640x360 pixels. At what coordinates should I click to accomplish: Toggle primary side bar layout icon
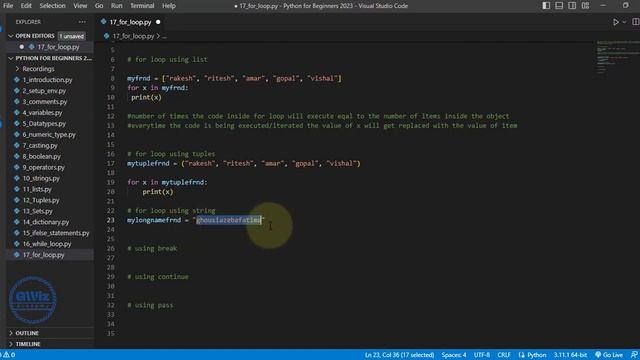pos(546,6)
